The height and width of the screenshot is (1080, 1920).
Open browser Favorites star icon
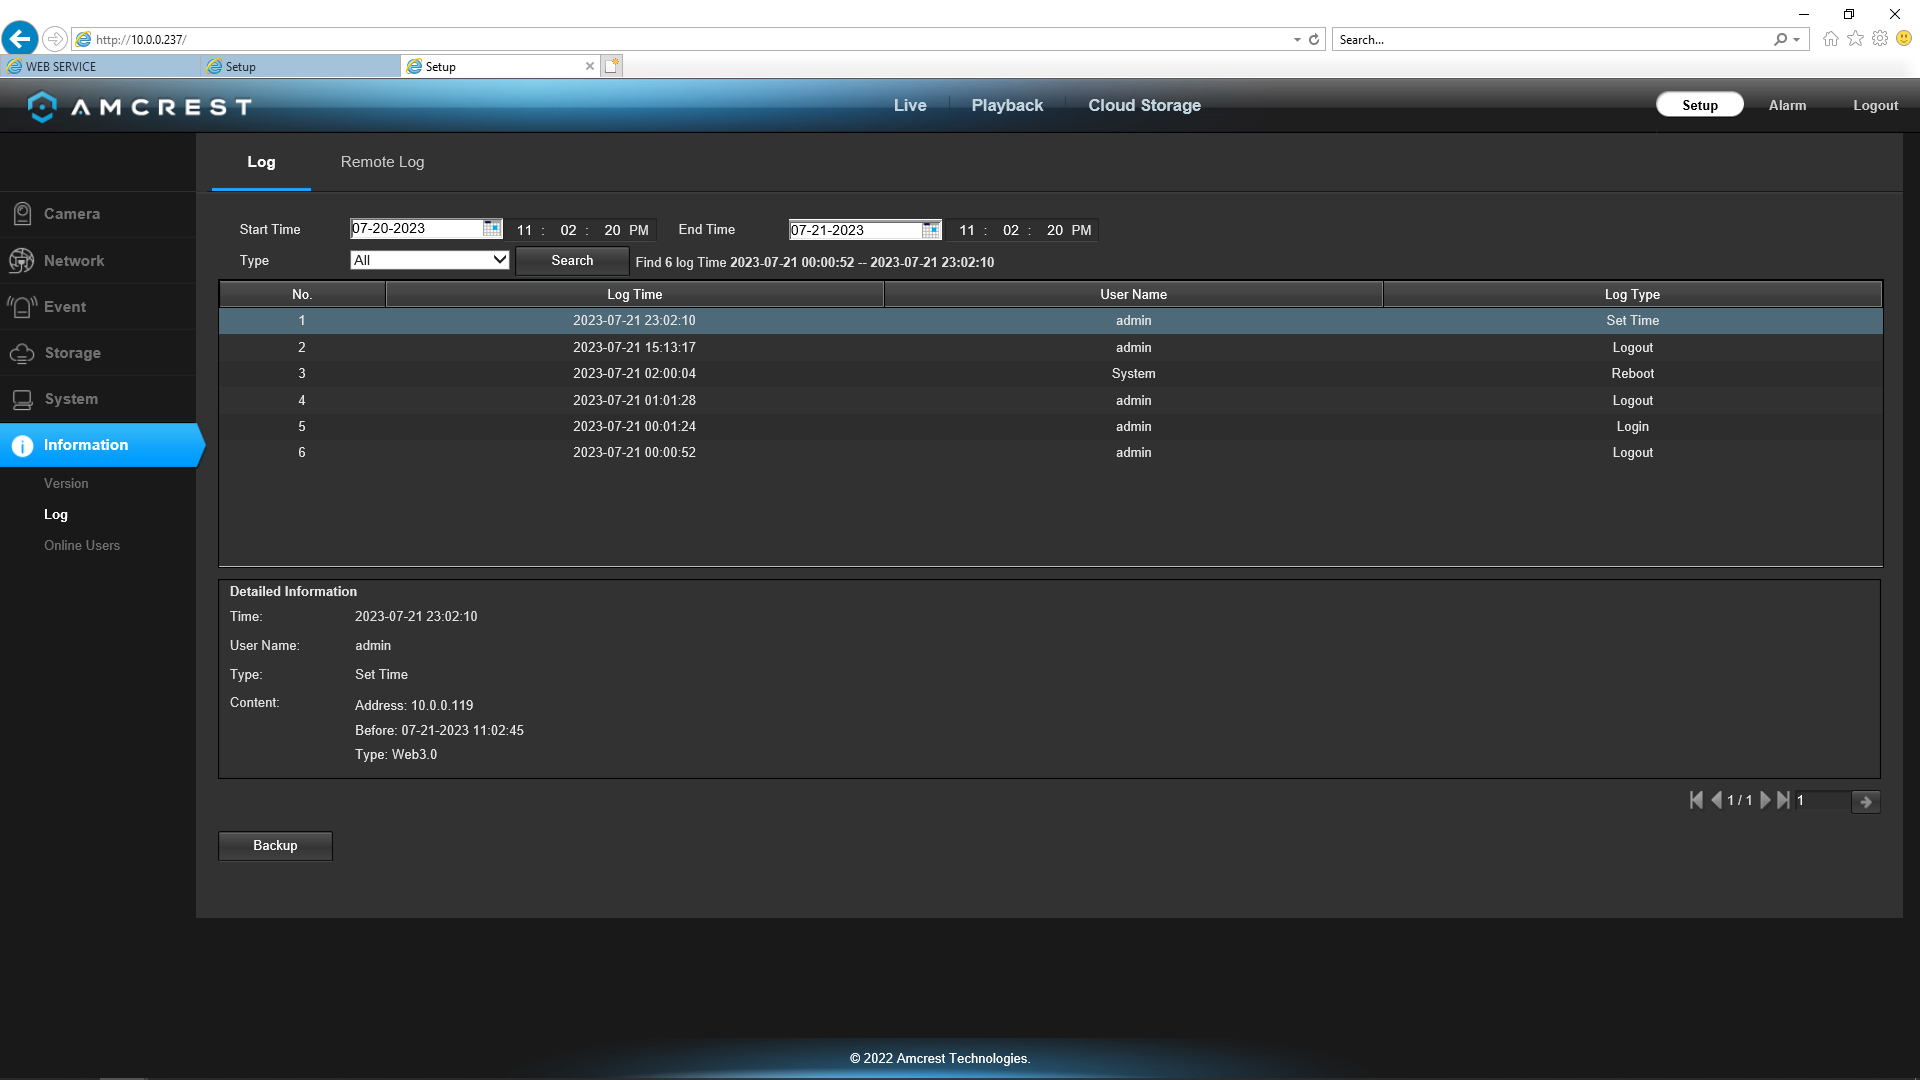click(1856, 39)
